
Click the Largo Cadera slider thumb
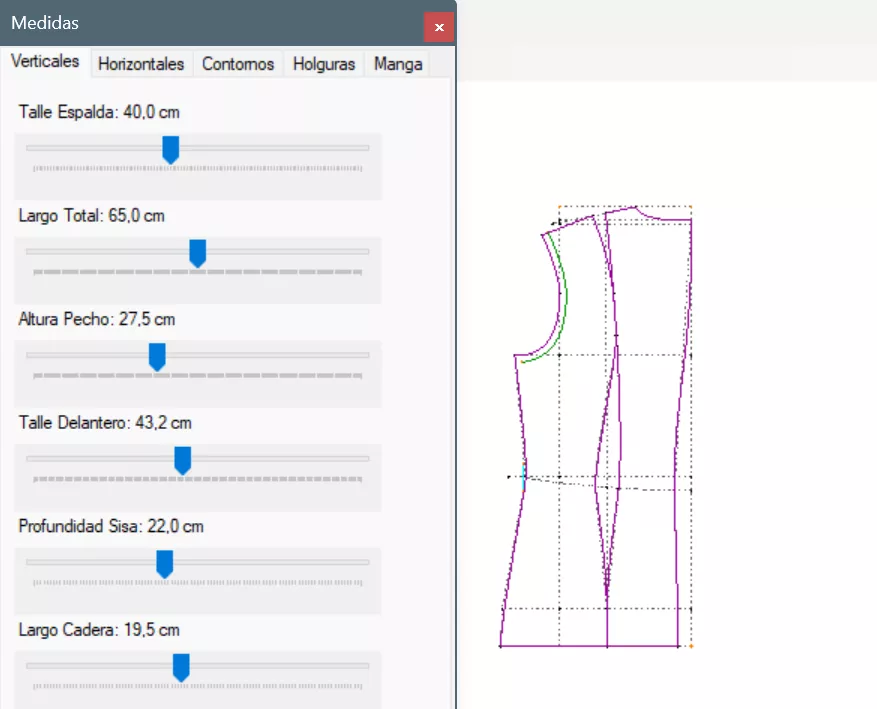click(181, 667)
